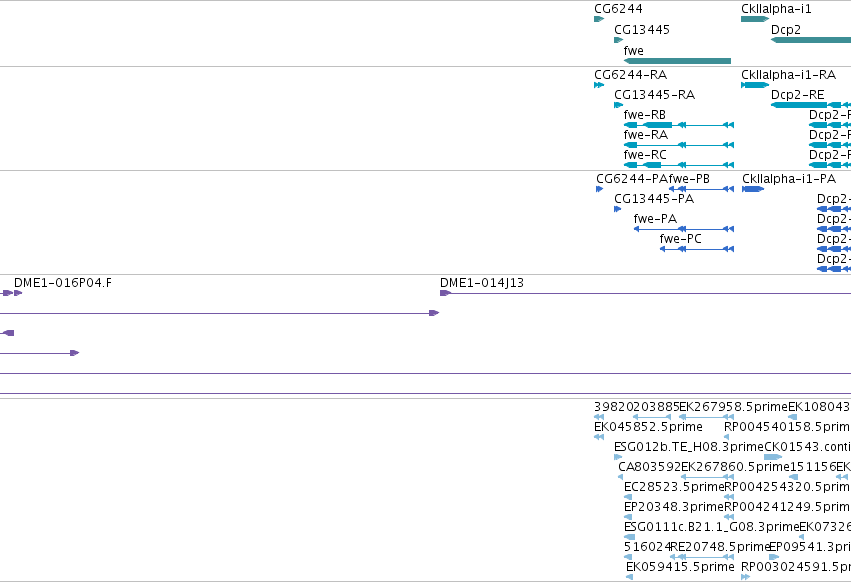Screen dimensions: 851x582
Task: Open the CkIIalpha-i1 gene label
Action: pyautogui.click(x=776, y=9)
